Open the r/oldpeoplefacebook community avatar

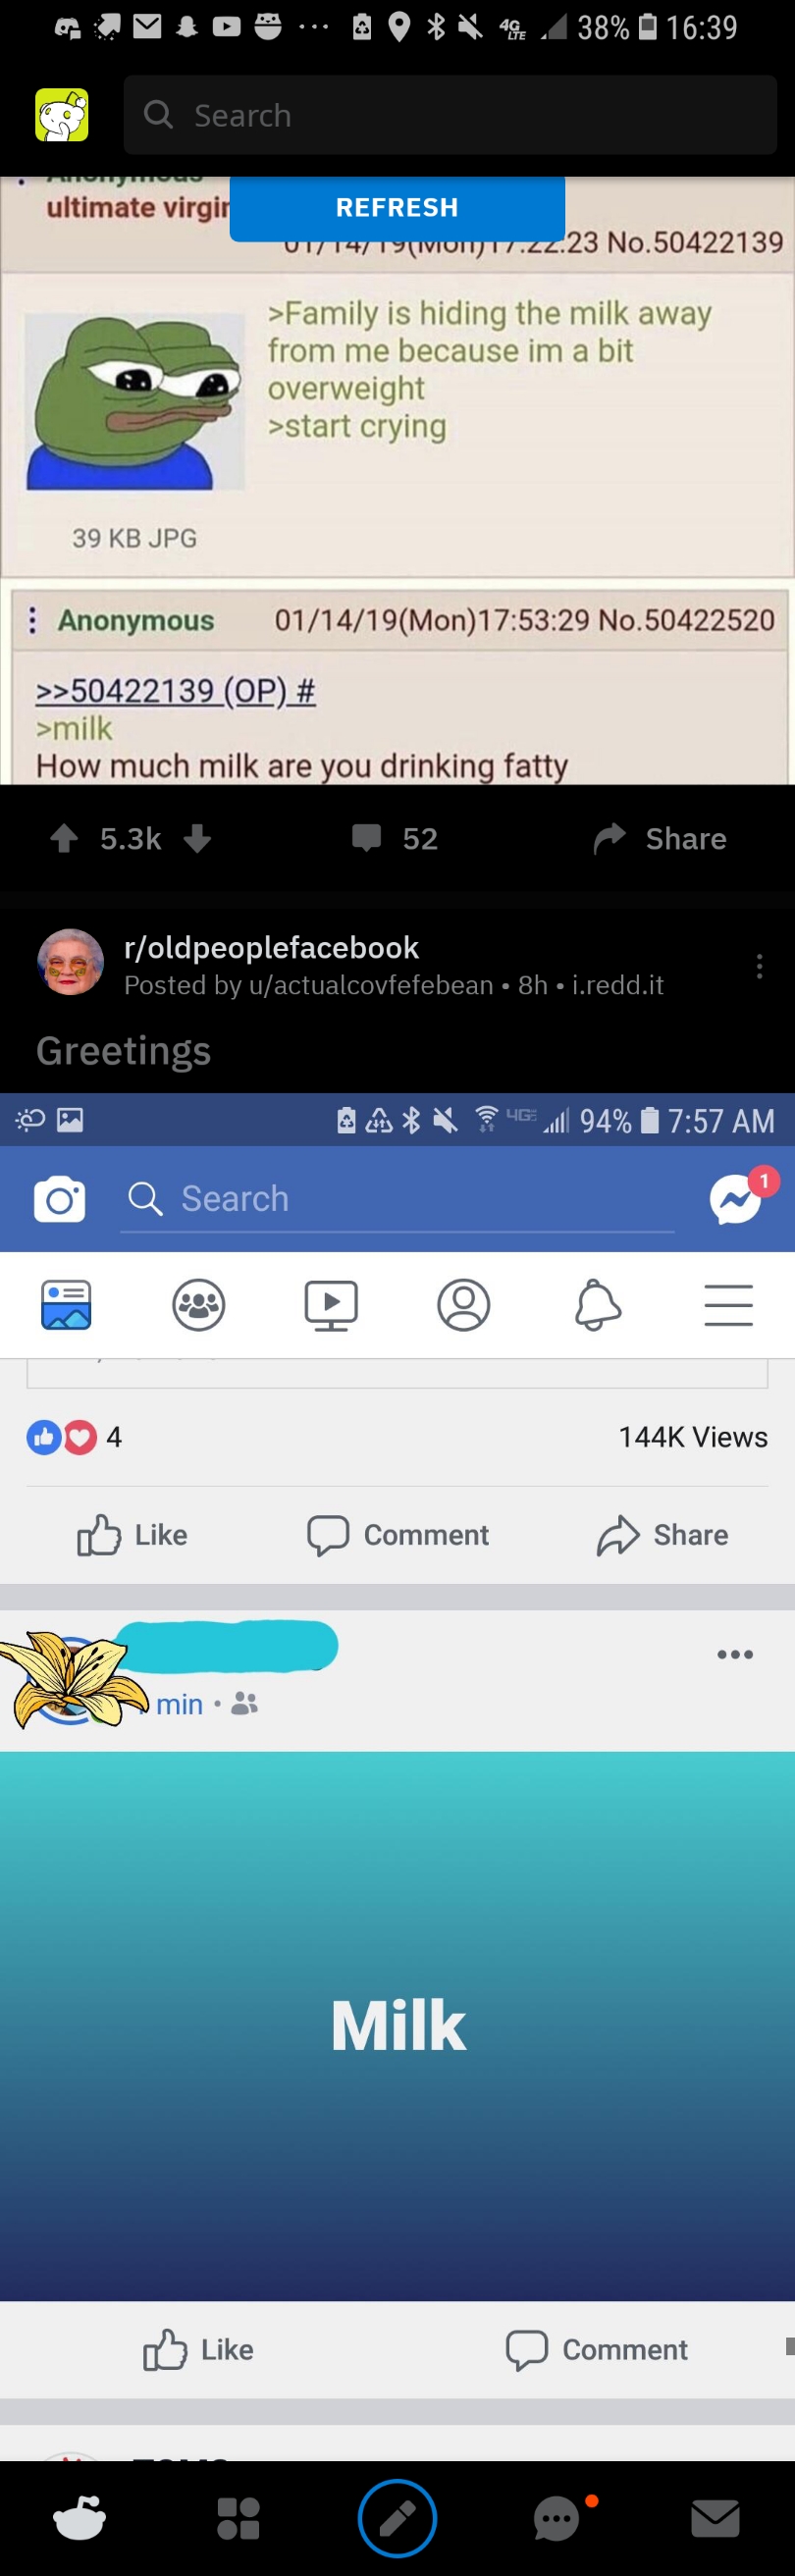coord(71,962)
